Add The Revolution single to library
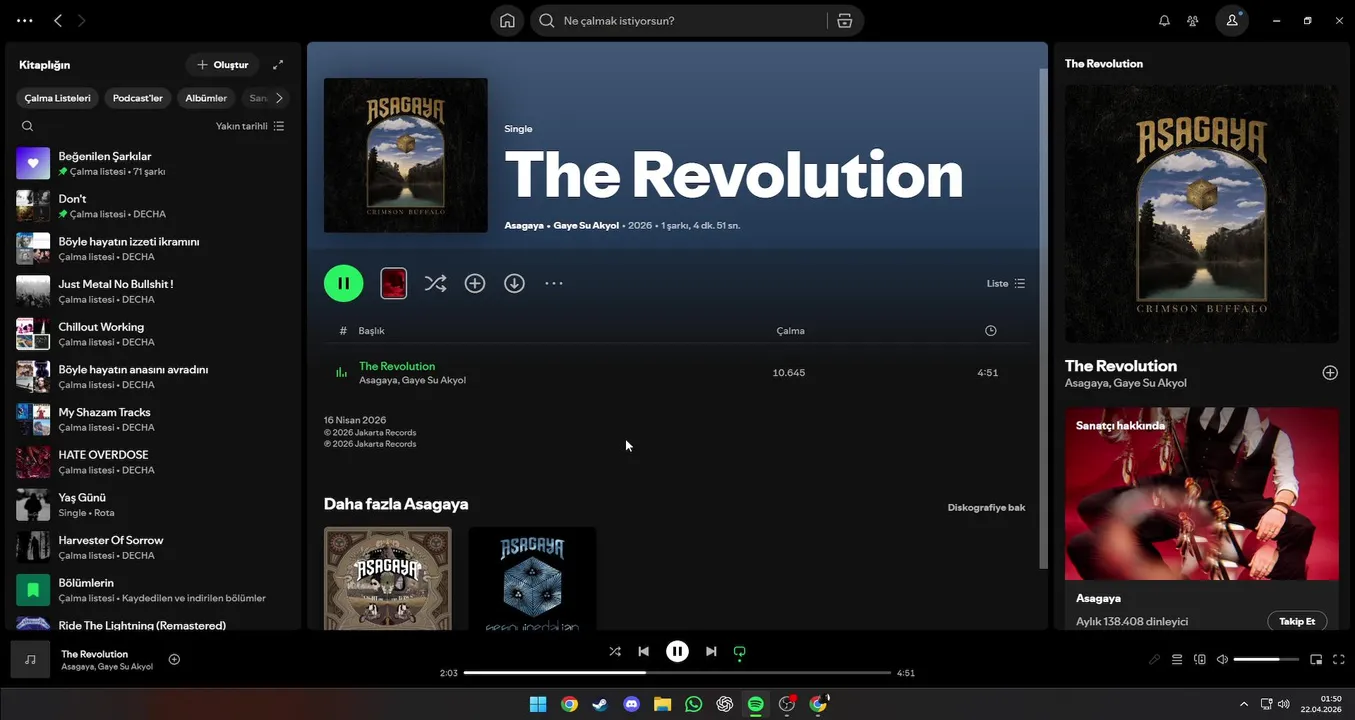1355x720 pixels. coord(475,283)
